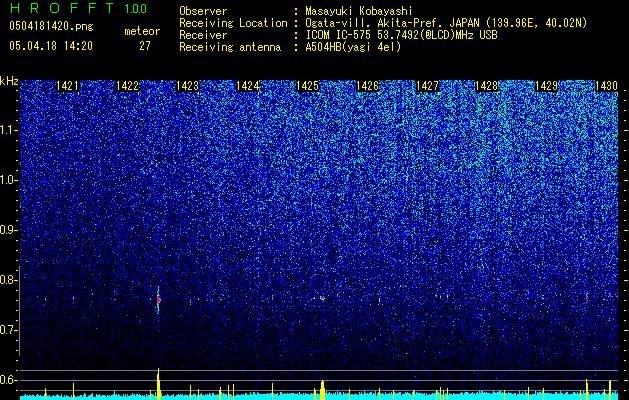Click the "Receiving Location" label
The width and height of the screenshot is (629, 400).
(x=233, y=23)
